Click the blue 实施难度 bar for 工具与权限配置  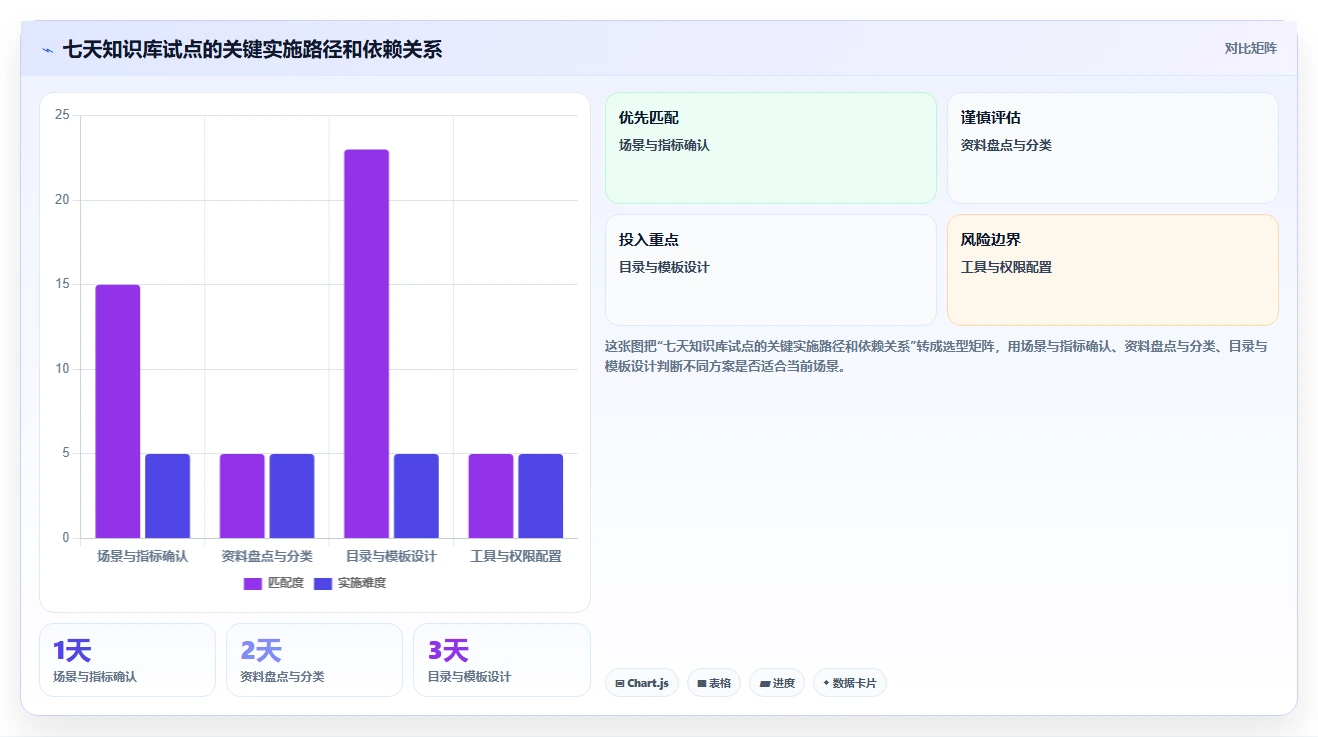tap(540, 496)
